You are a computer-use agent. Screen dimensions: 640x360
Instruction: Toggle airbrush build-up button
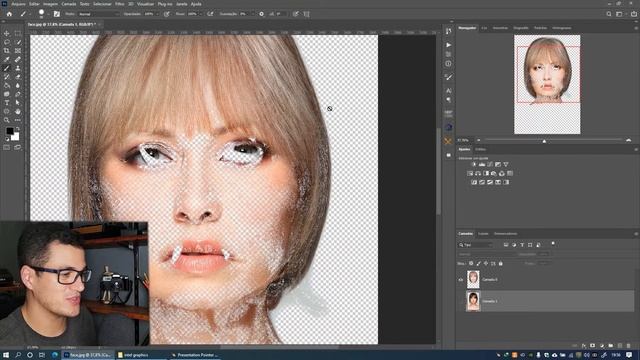tap(210, 14)
